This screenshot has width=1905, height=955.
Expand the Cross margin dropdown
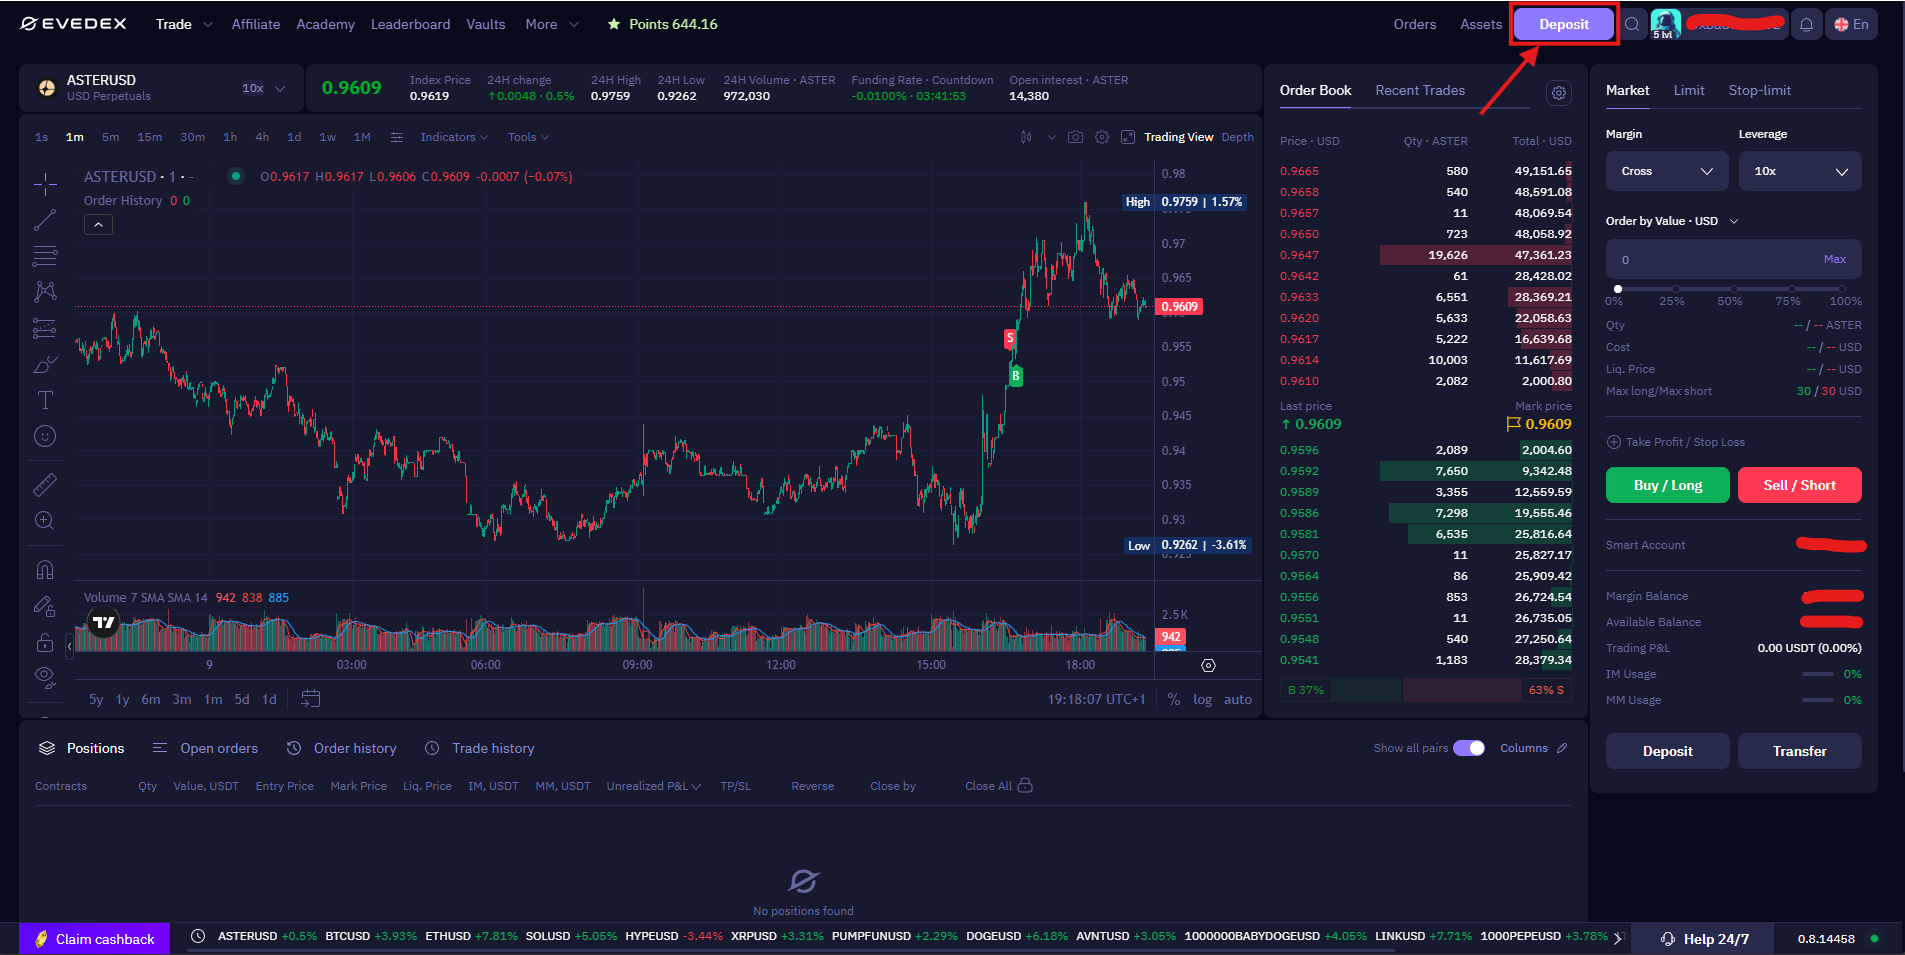[1666, 171]
